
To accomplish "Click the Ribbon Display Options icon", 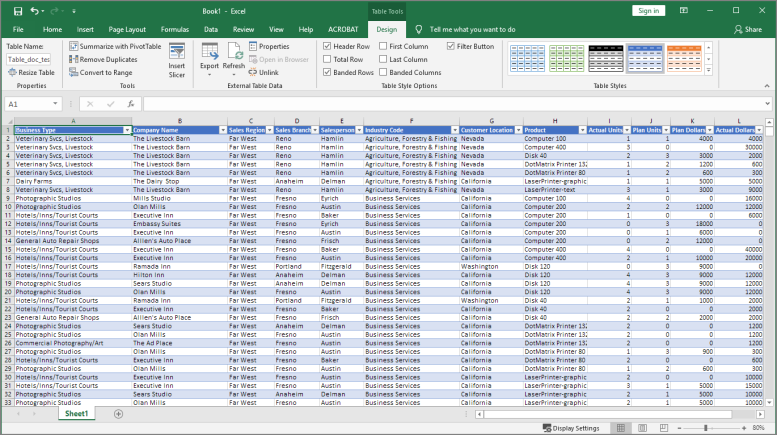I will click(x=684, y=10).
